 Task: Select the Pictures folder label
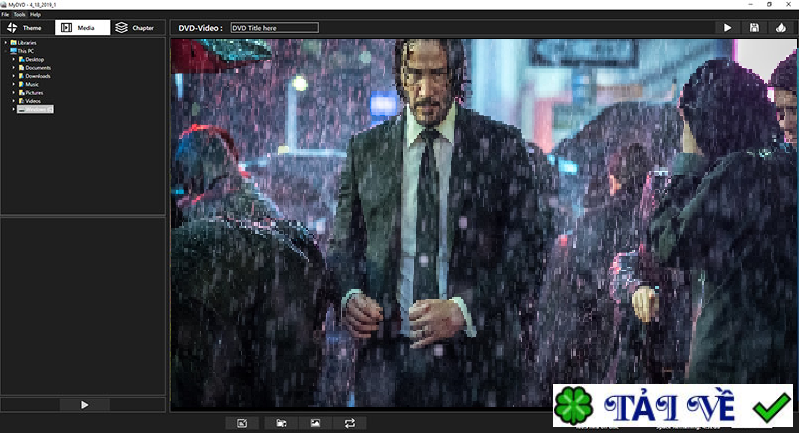[x=34, y=93]
